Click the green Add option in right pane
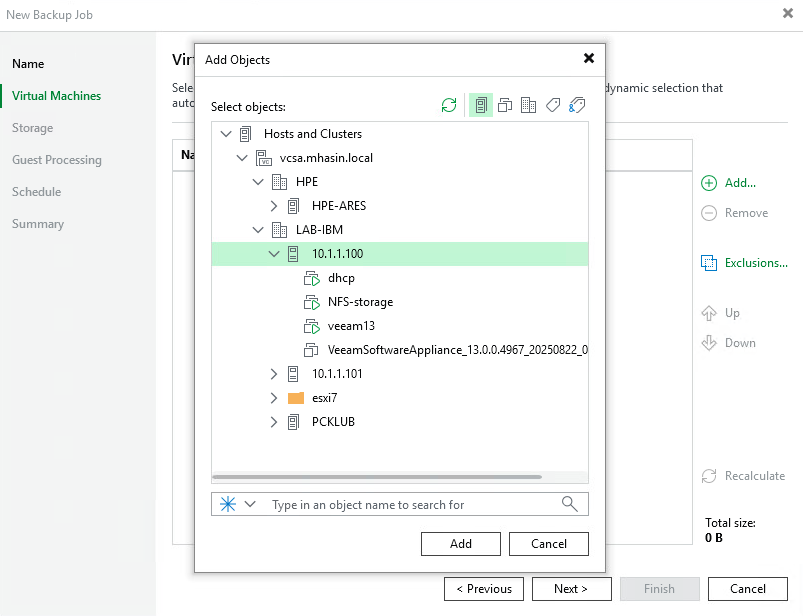Image resolution: width=803 pixels, height=616 pixels. pyautogui.click(x=728, y=182)
